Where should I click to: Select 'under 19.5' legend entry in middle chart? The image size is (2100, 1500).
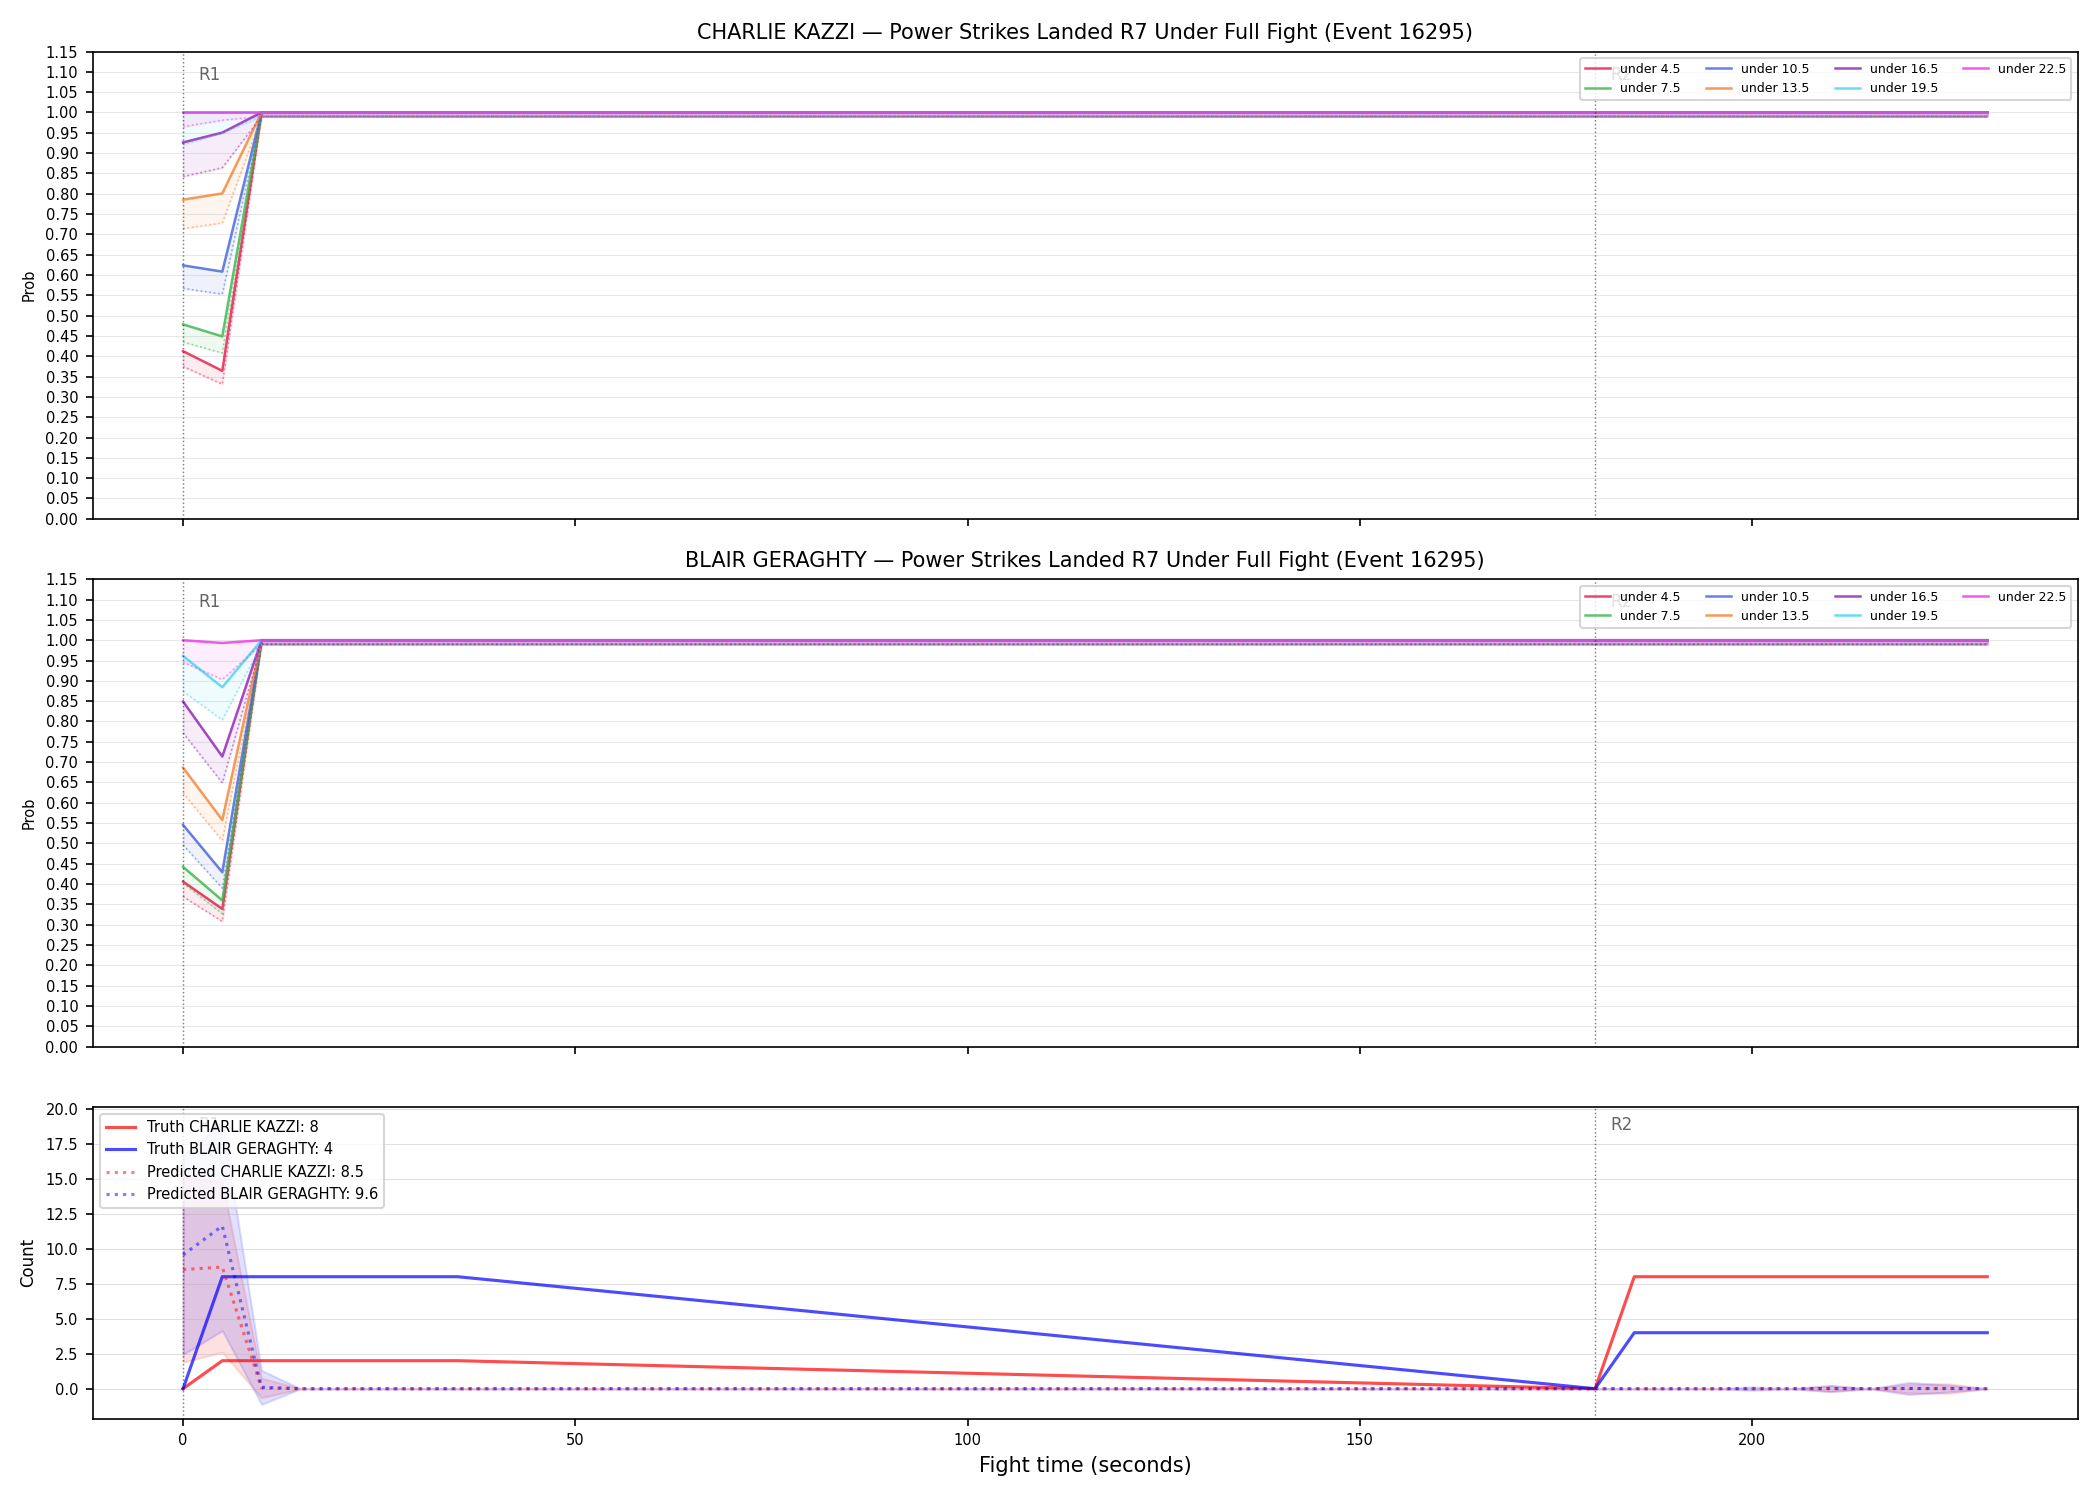click(1886, 616)
